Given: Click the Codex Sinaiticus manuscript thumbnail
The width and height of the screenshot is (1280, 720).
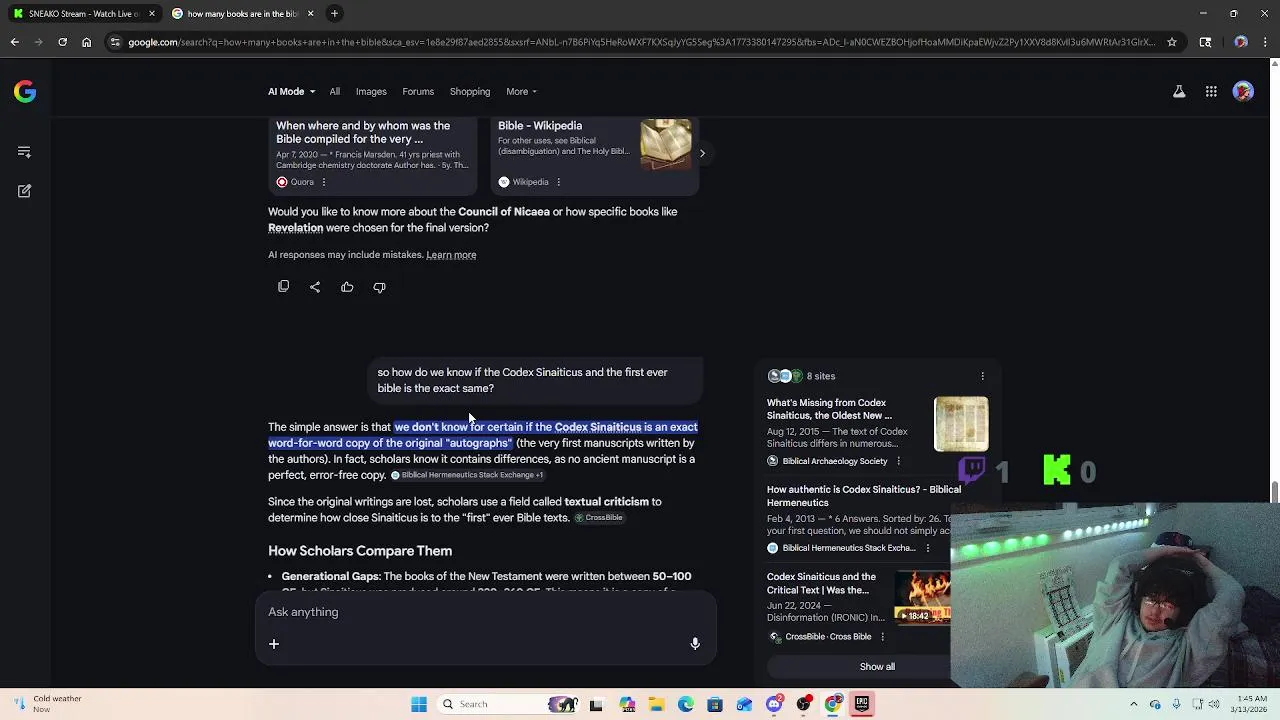Looking at the screenshot, I should coord(961,424).
